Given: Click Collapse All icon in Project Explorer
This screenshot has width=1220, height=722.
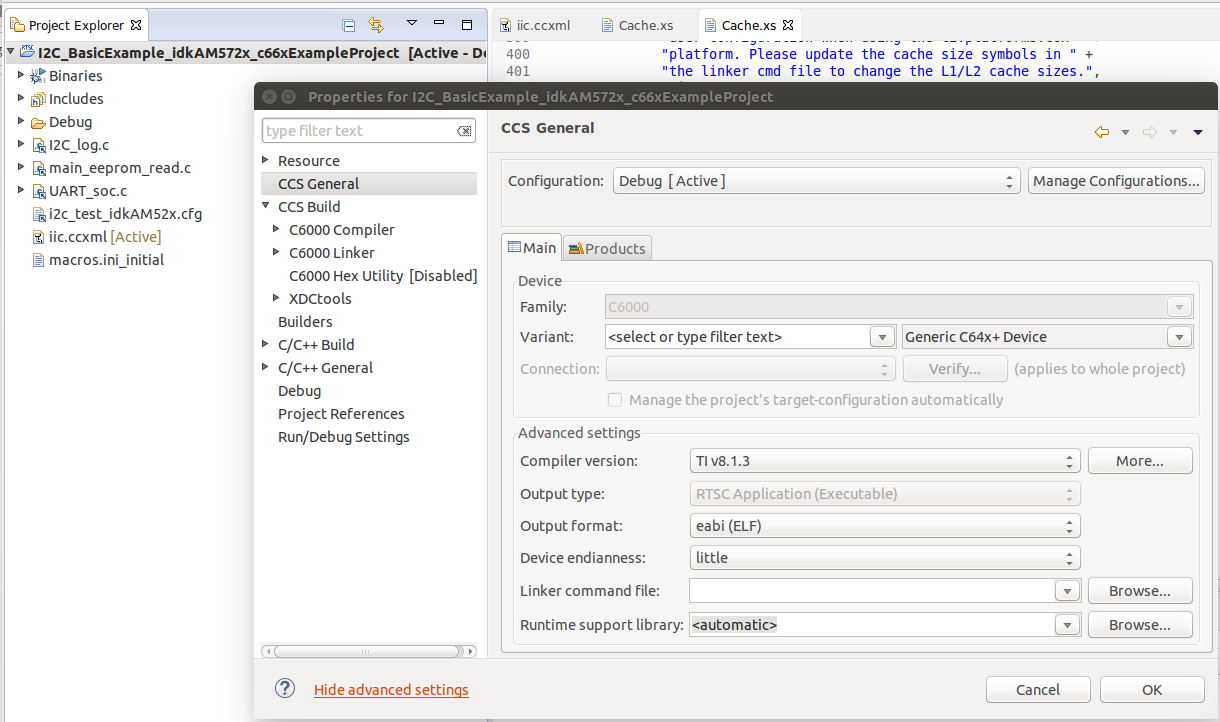Looking at the screenshot, I should click(x=349, y=25).
